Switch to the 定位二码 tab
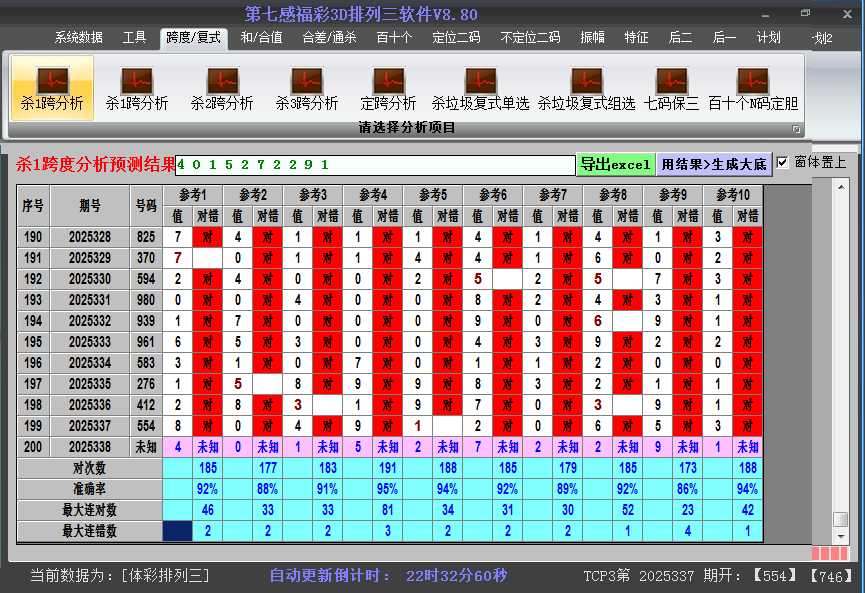This screenshot has width=865, height=593. (456, 38)
